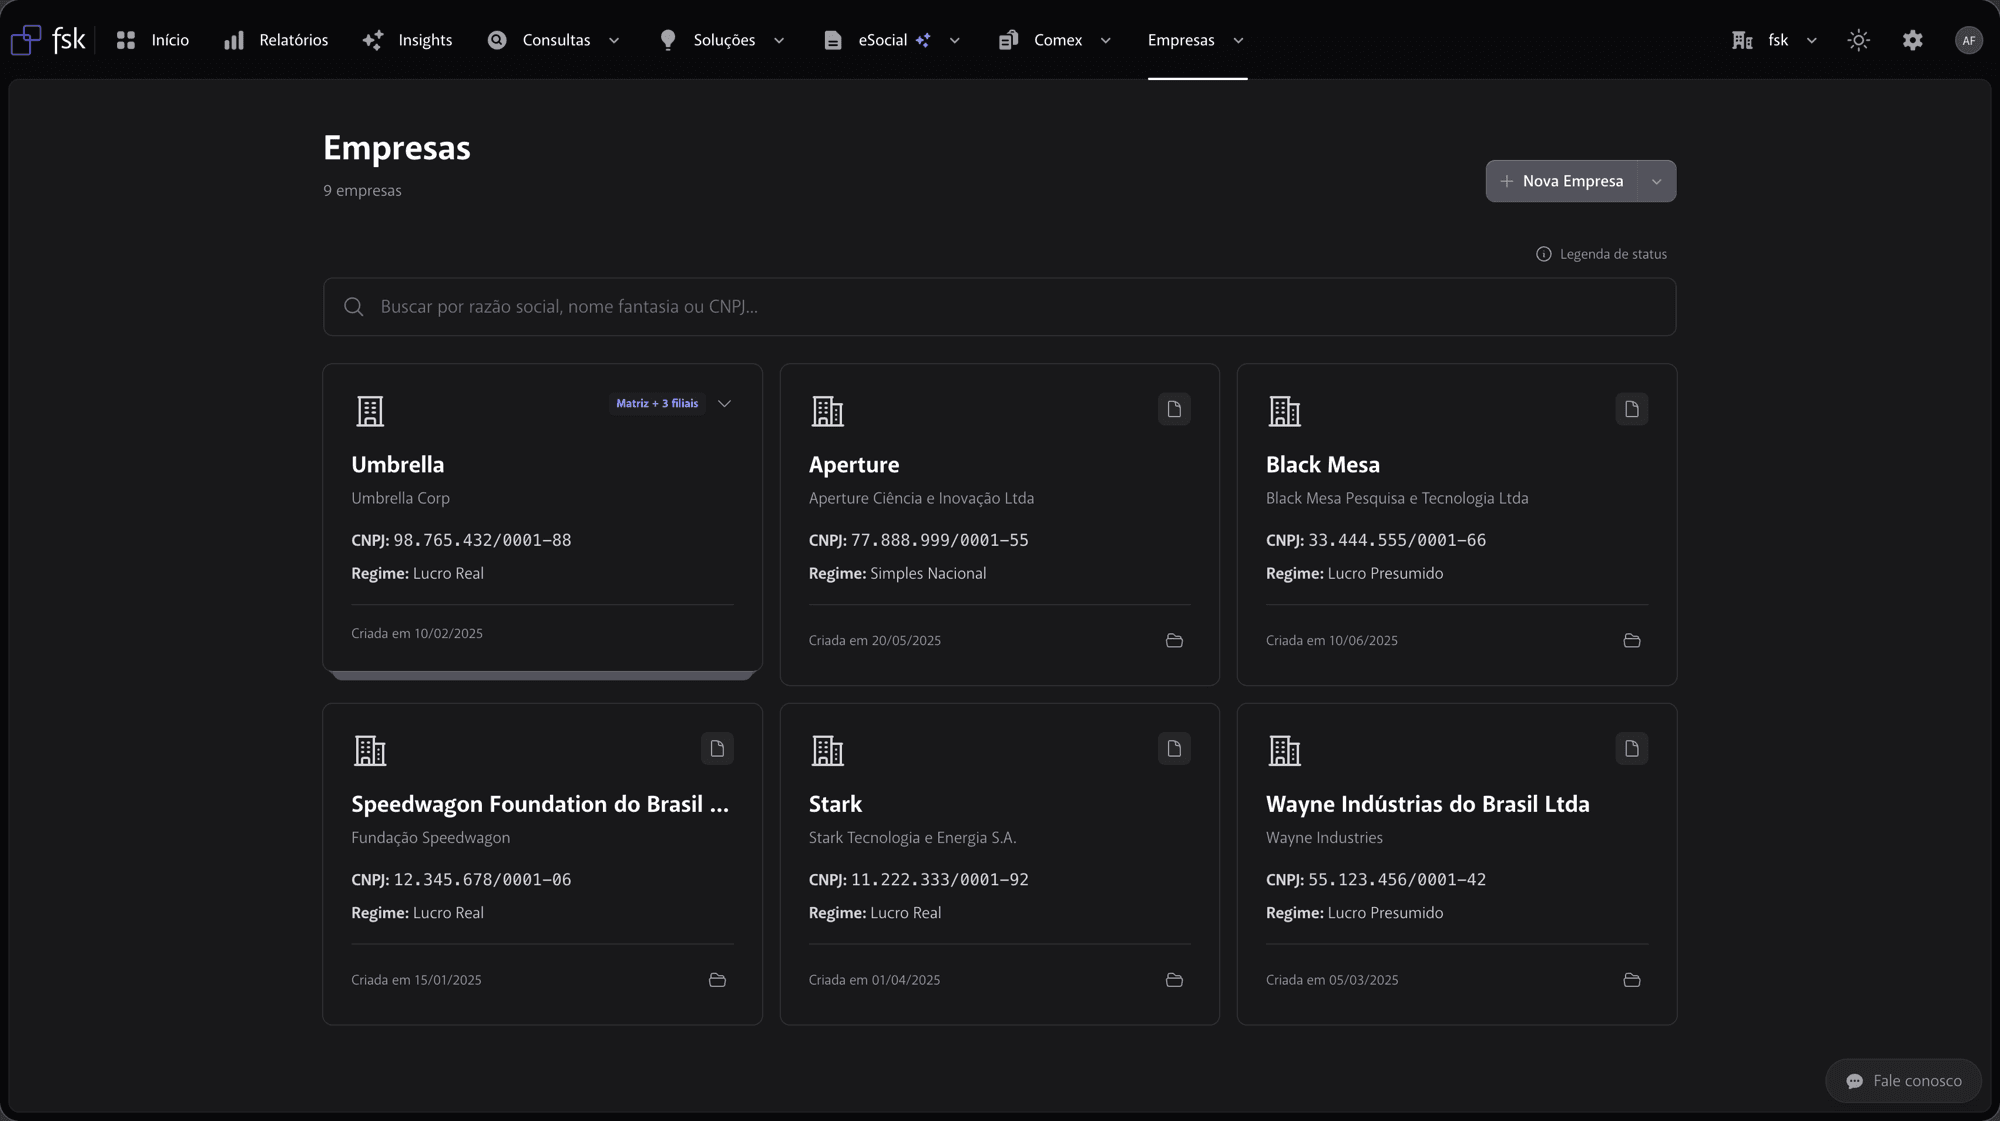Open the document icon on Stark card
2000x1121 pixels.
coord(1174,749)
